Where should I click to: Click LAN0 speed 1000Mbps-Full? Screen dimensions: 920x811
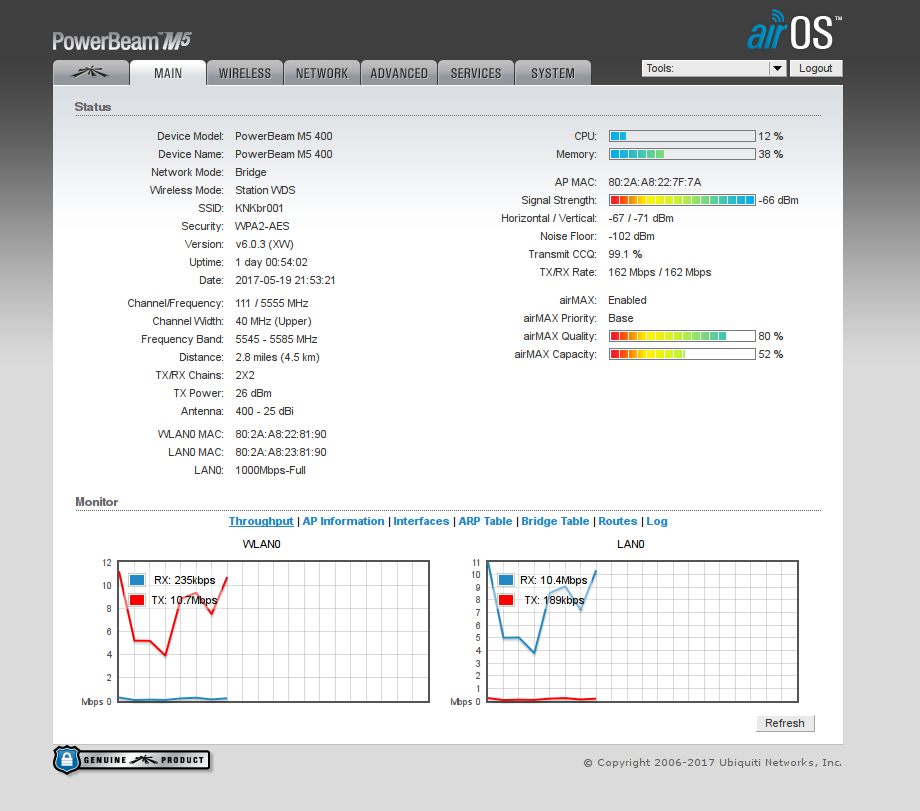(x=270, y=470)
